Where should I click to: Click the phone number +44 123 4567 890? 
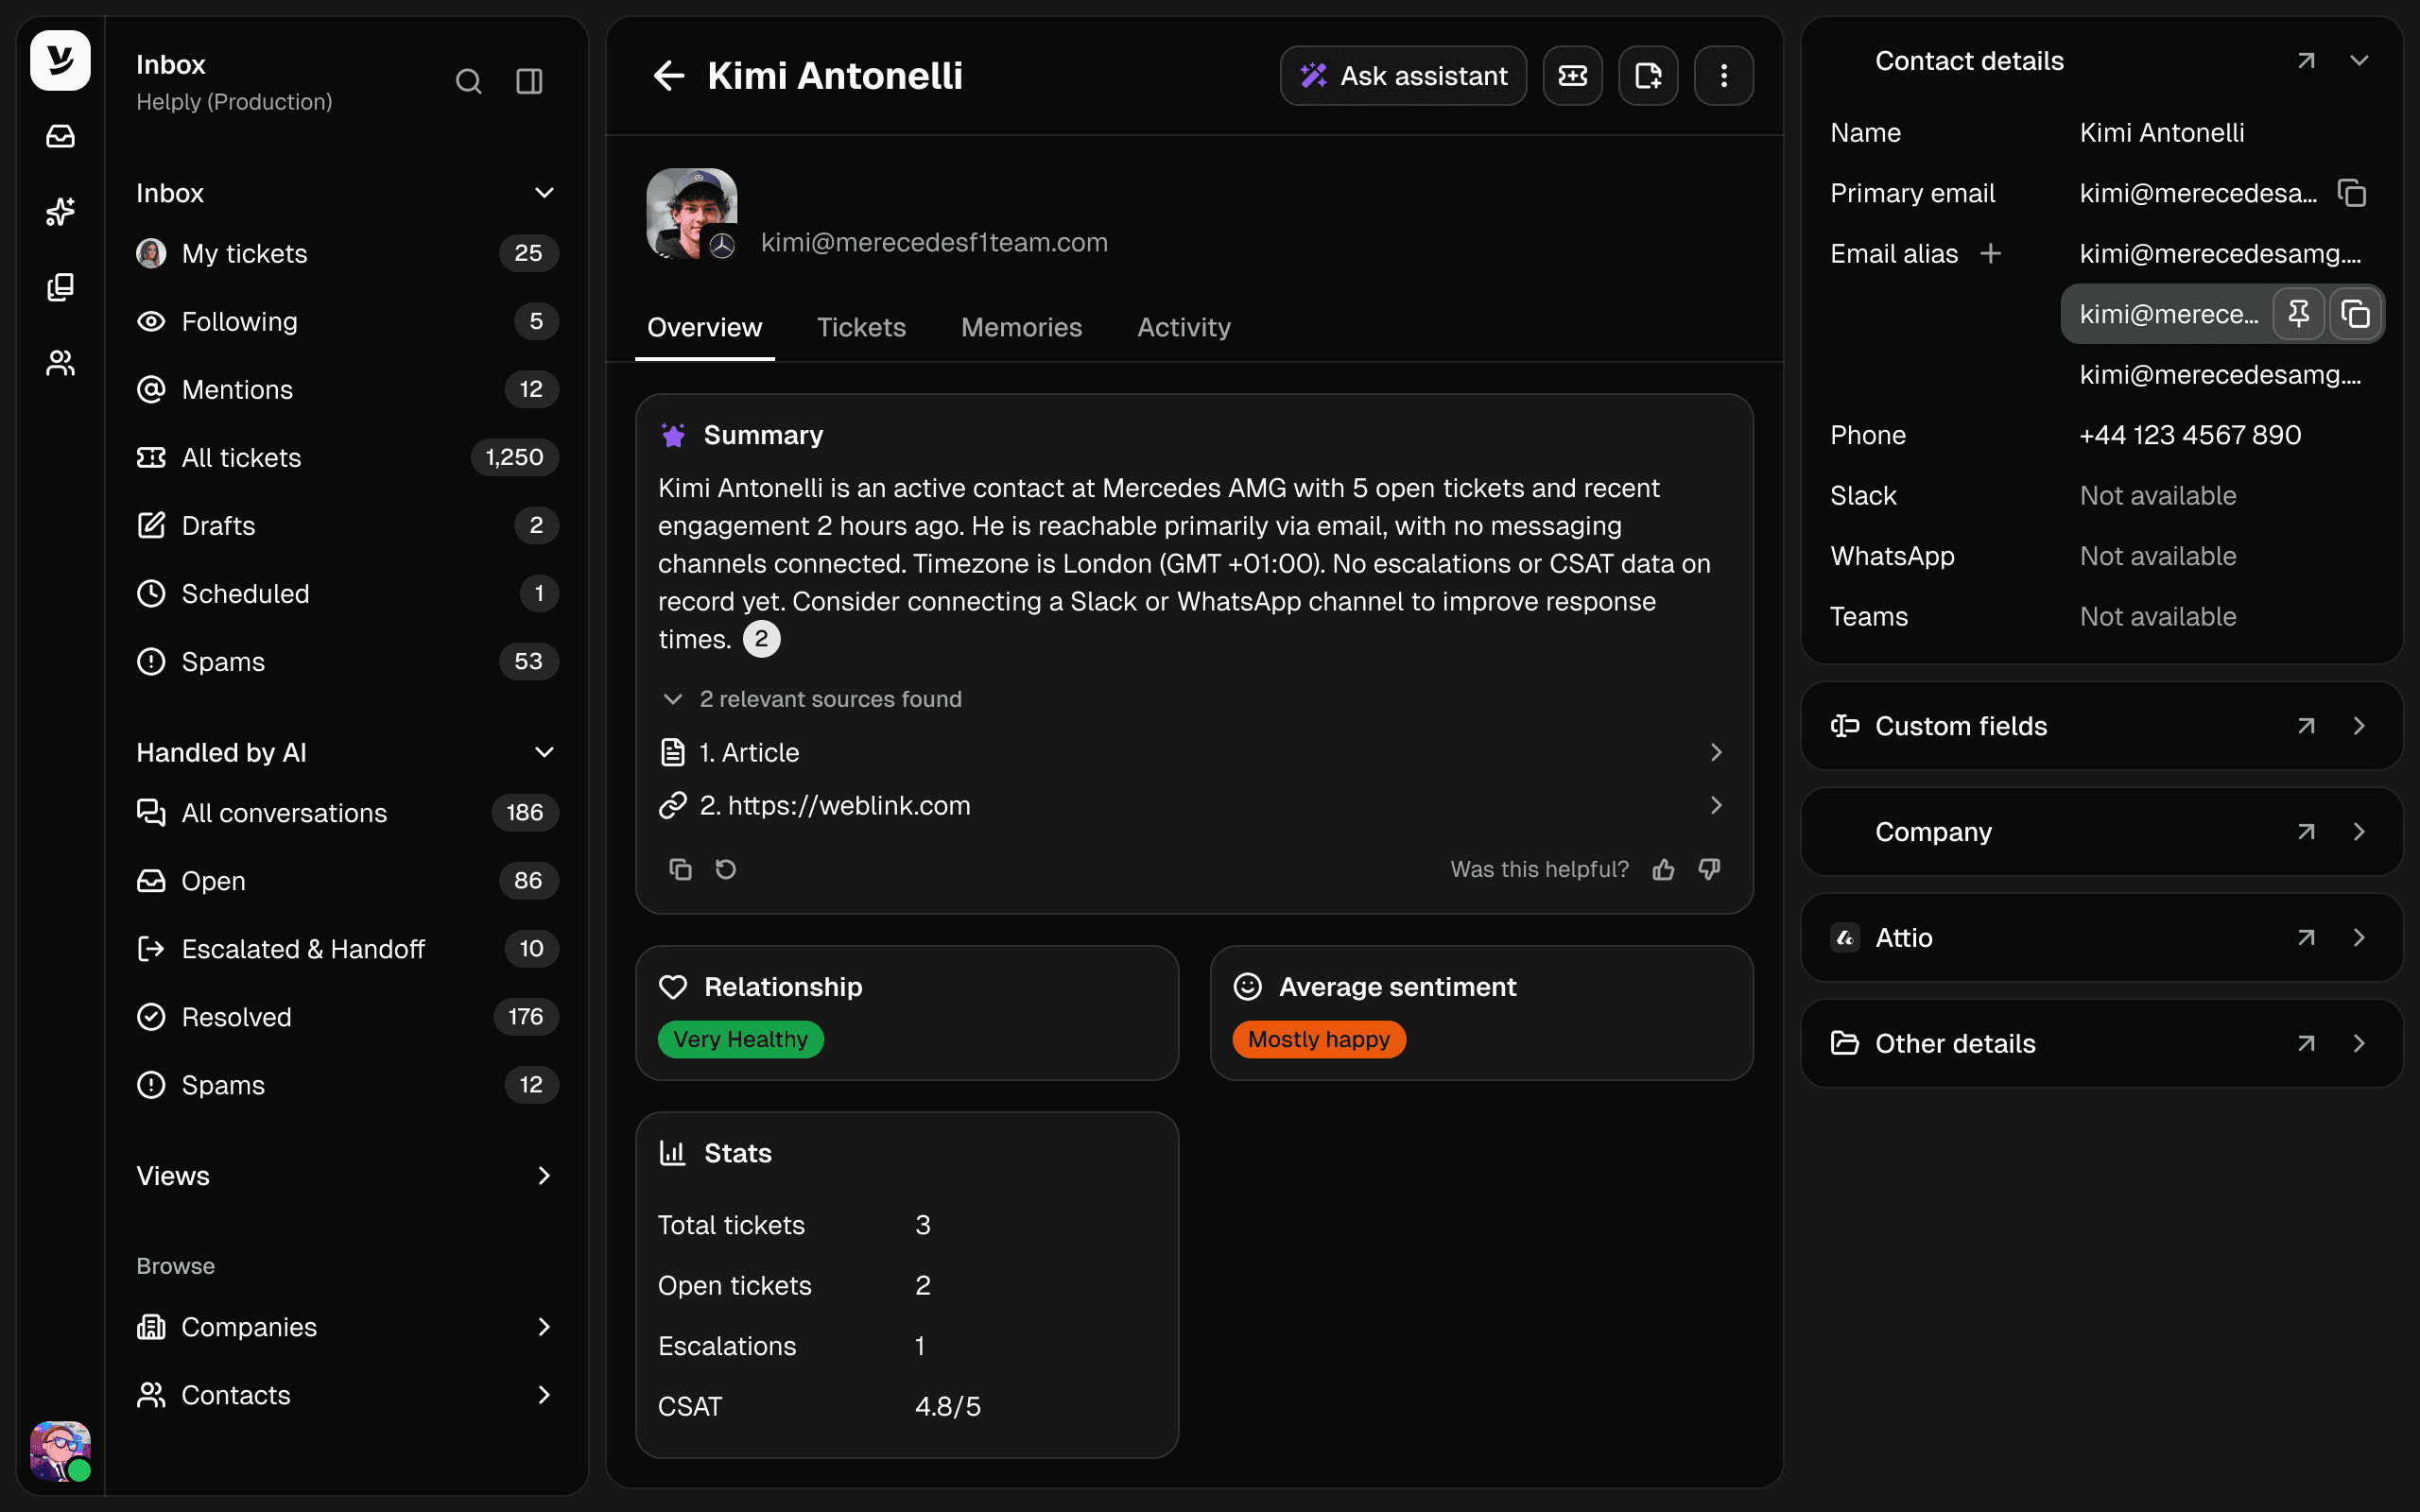pos(2190,435)
